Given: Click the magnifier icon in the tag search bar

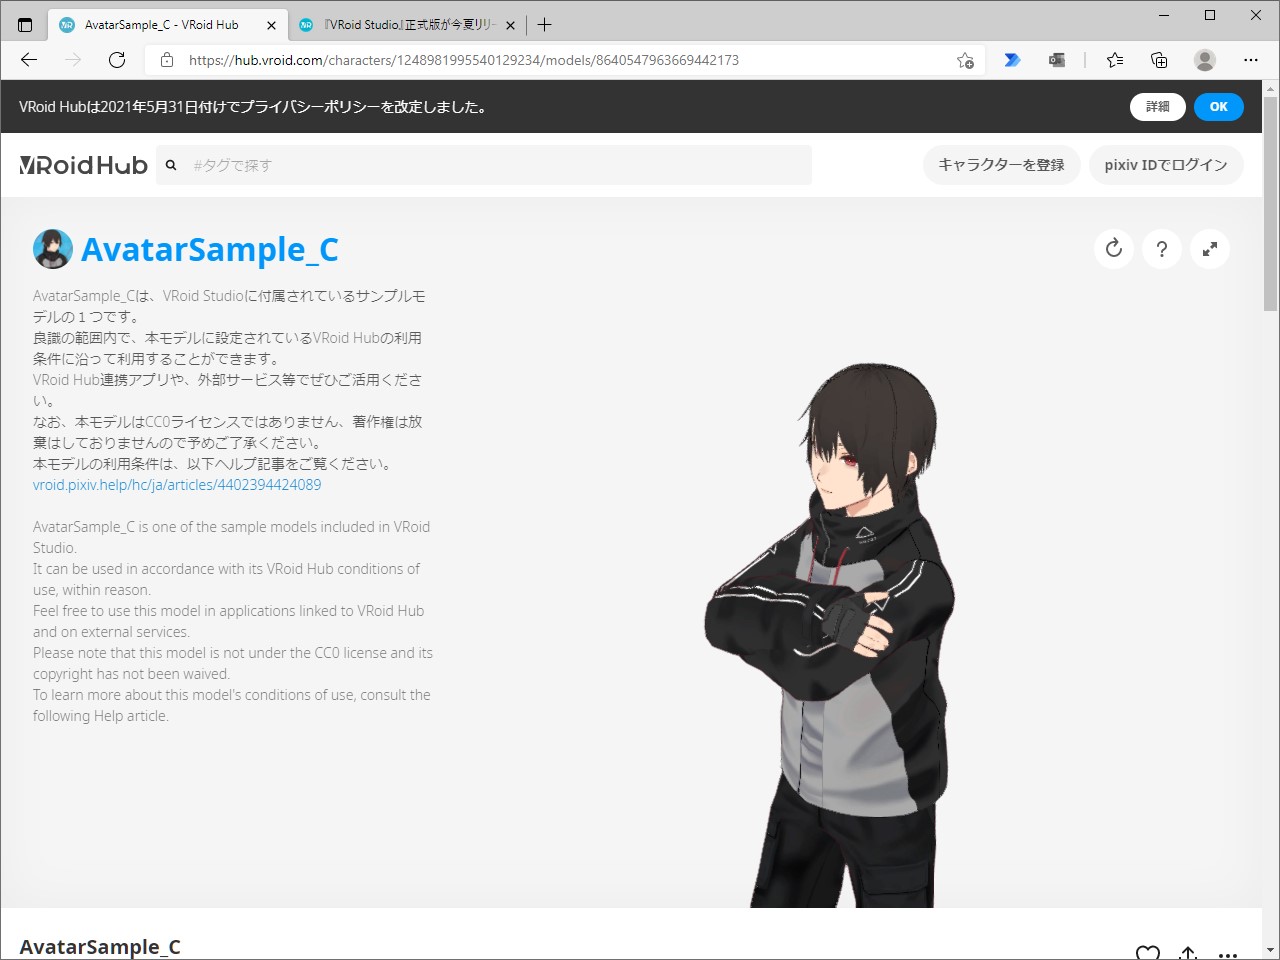Looking at the screenshot, I should [171, 164].
